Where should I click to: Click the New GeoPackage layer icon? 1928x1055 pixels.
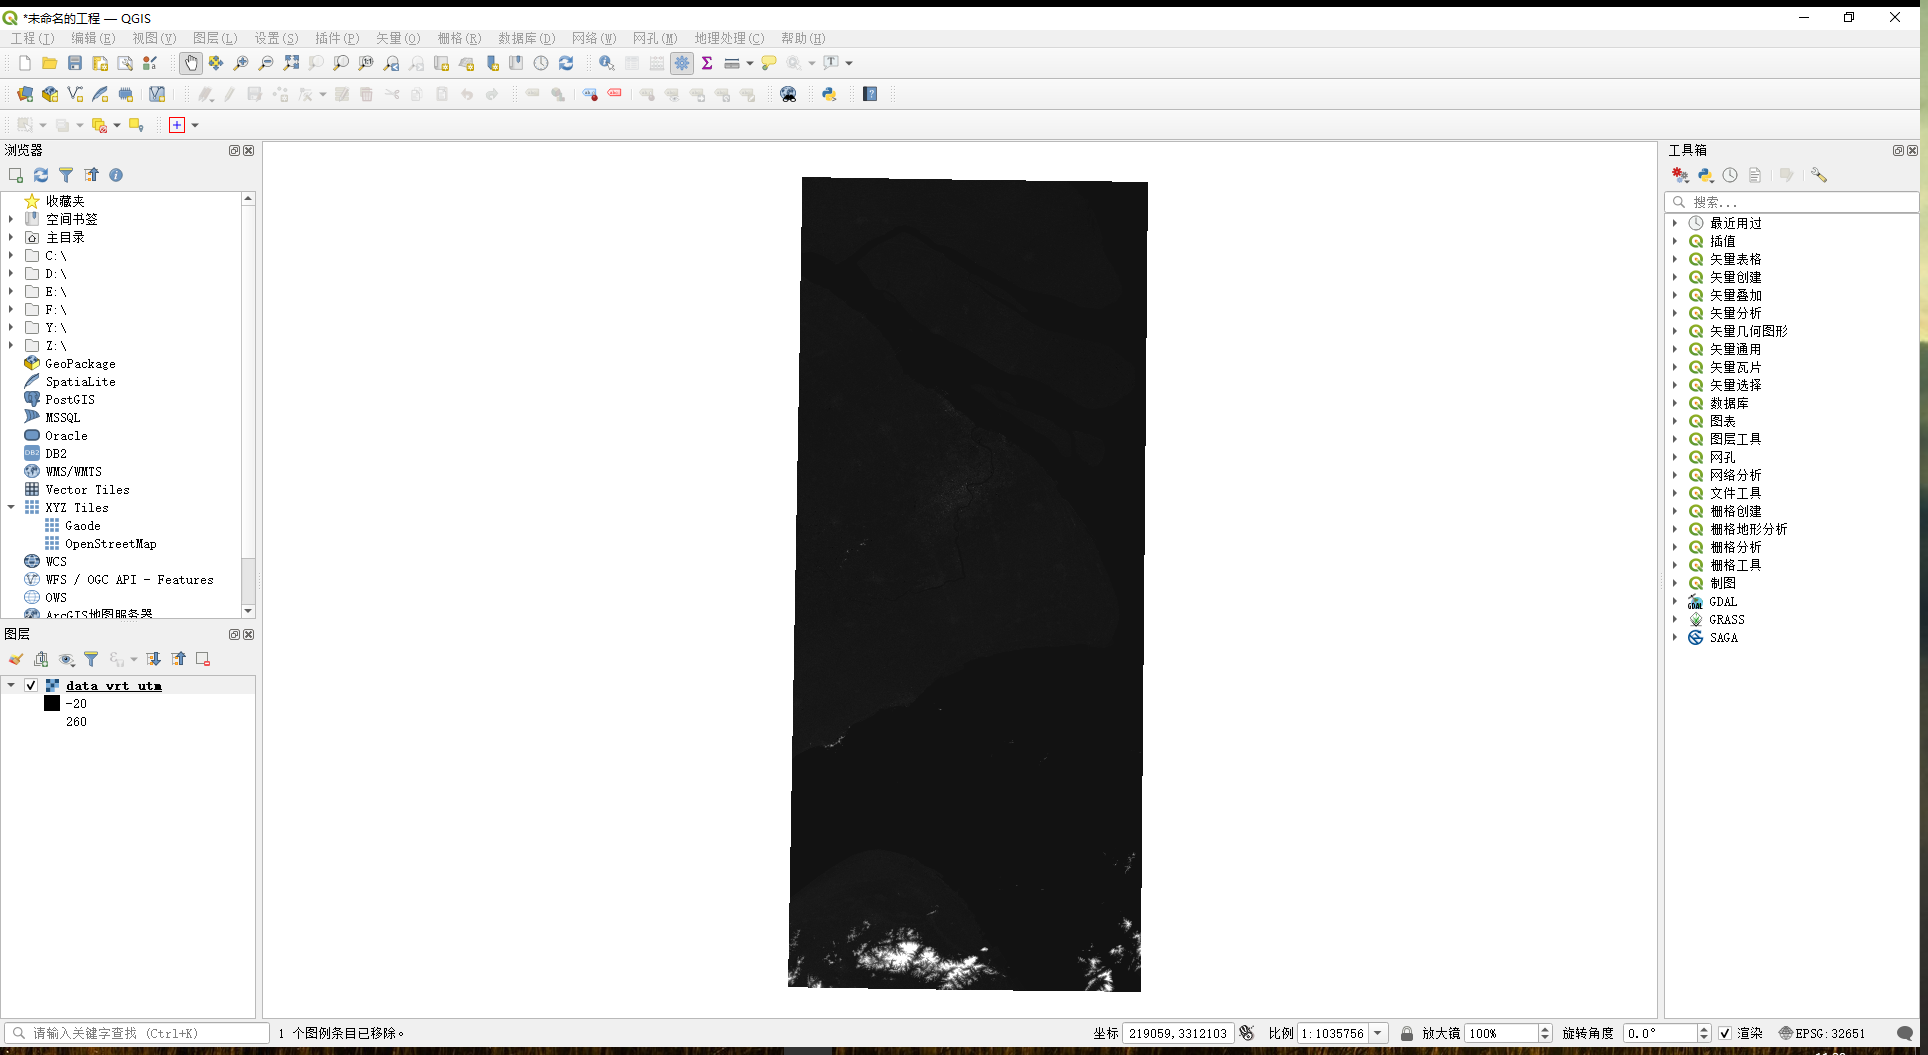[50, 94]
